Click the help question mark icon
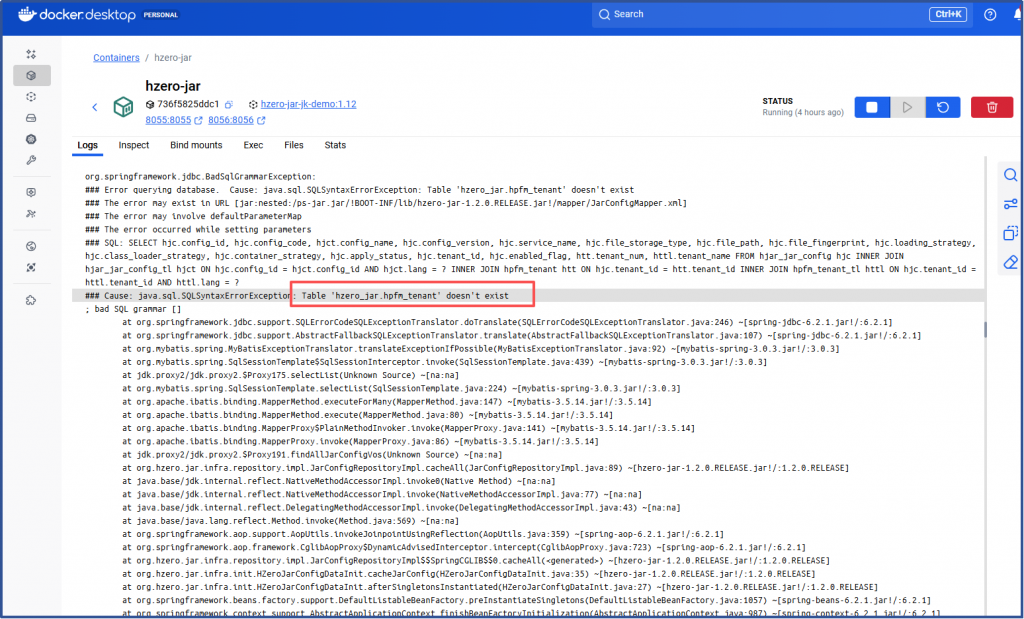Viewport: 1024px width, 619px height. (990, 14)
